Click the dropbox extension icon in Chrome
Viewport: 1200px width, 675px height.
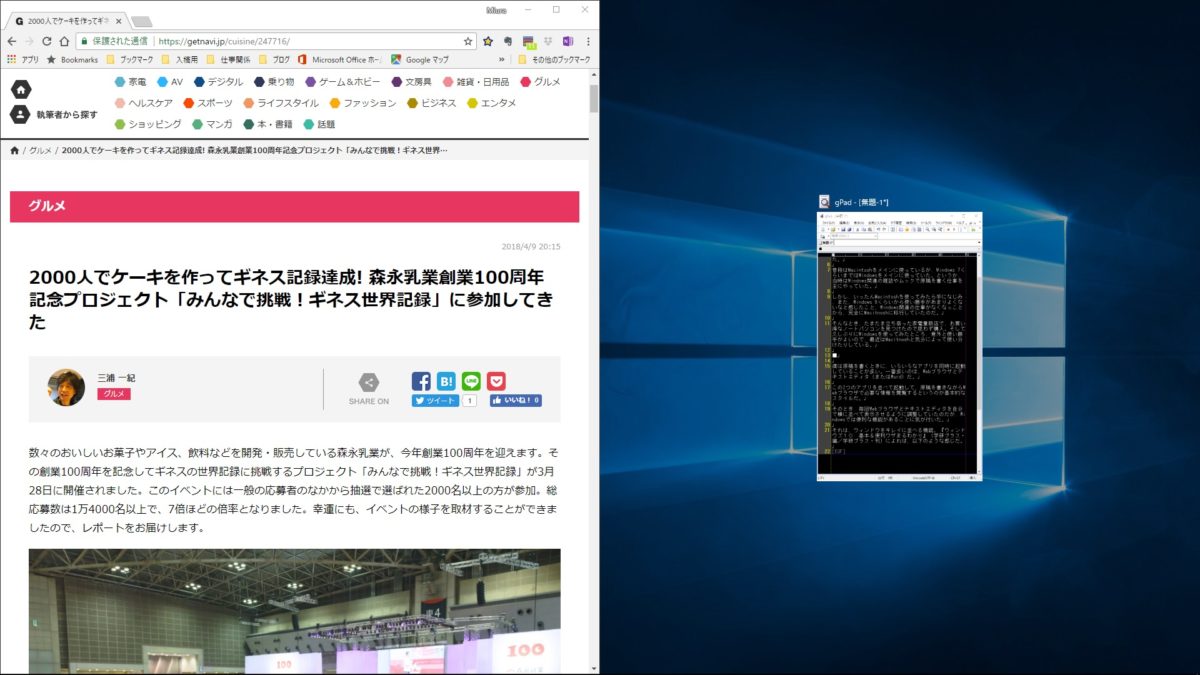point(548,41)
